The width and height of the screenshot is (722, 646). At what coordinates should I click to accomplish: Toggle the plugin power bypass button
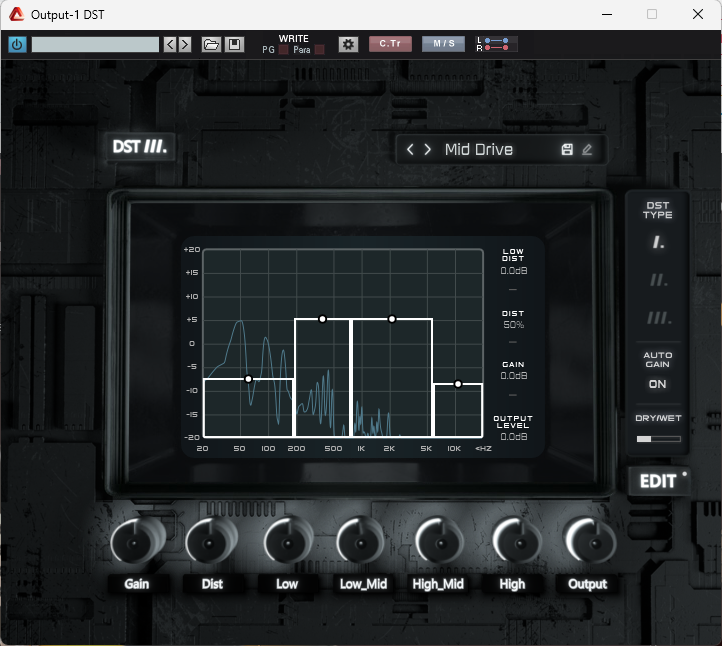click(17, 45)
